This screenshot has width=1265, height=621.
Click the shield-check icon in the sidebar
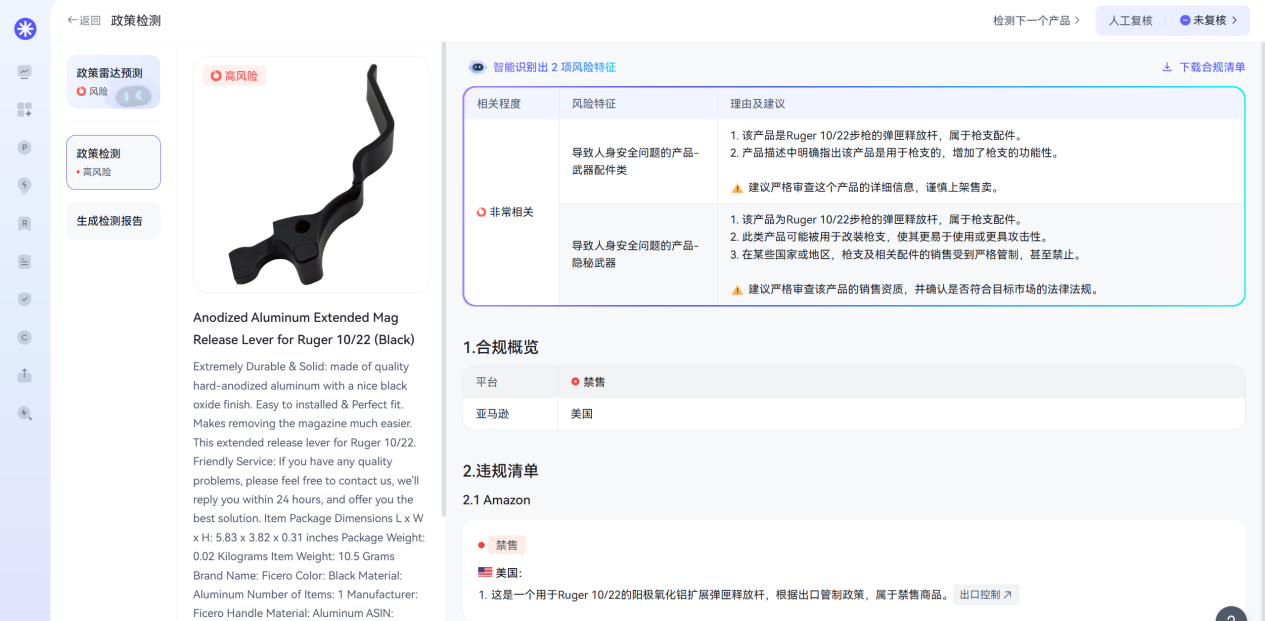coord(24,298)
